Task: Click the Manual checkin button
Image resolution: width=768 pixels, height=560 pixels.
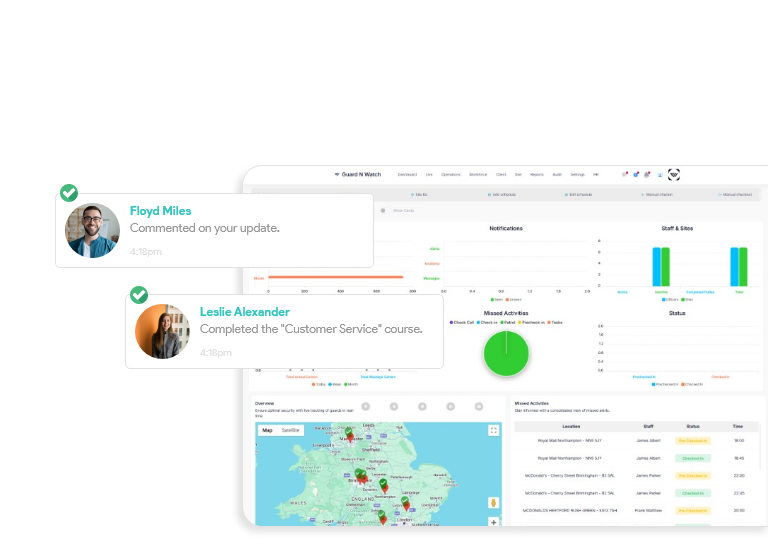Action: (658, 194)
